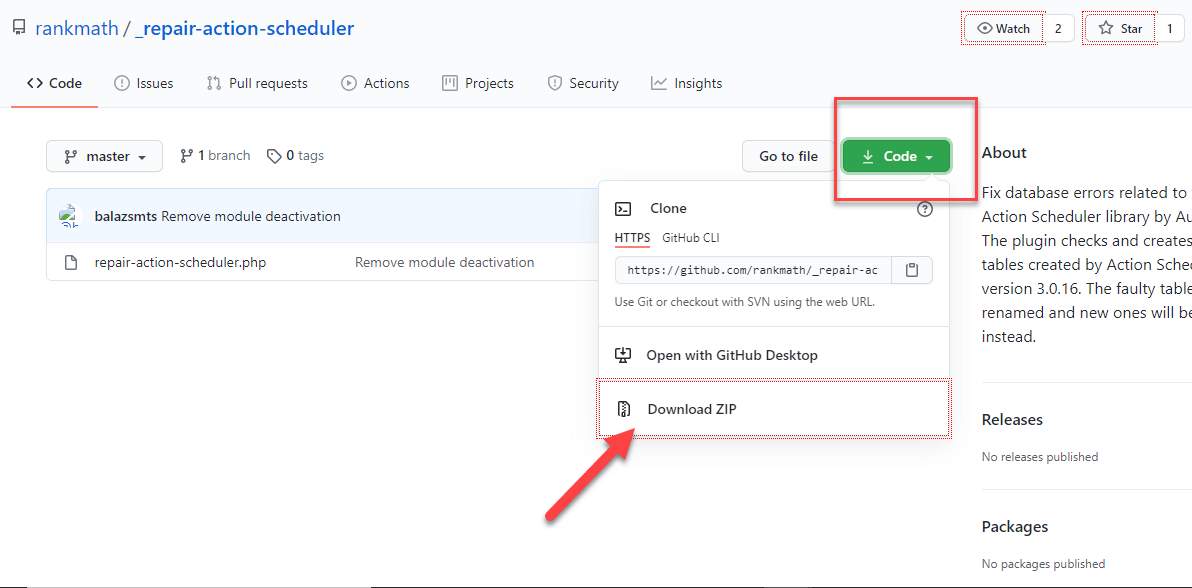Open the latest commit message beside balazsmts

pyautogui.click(x=251, y=217)
